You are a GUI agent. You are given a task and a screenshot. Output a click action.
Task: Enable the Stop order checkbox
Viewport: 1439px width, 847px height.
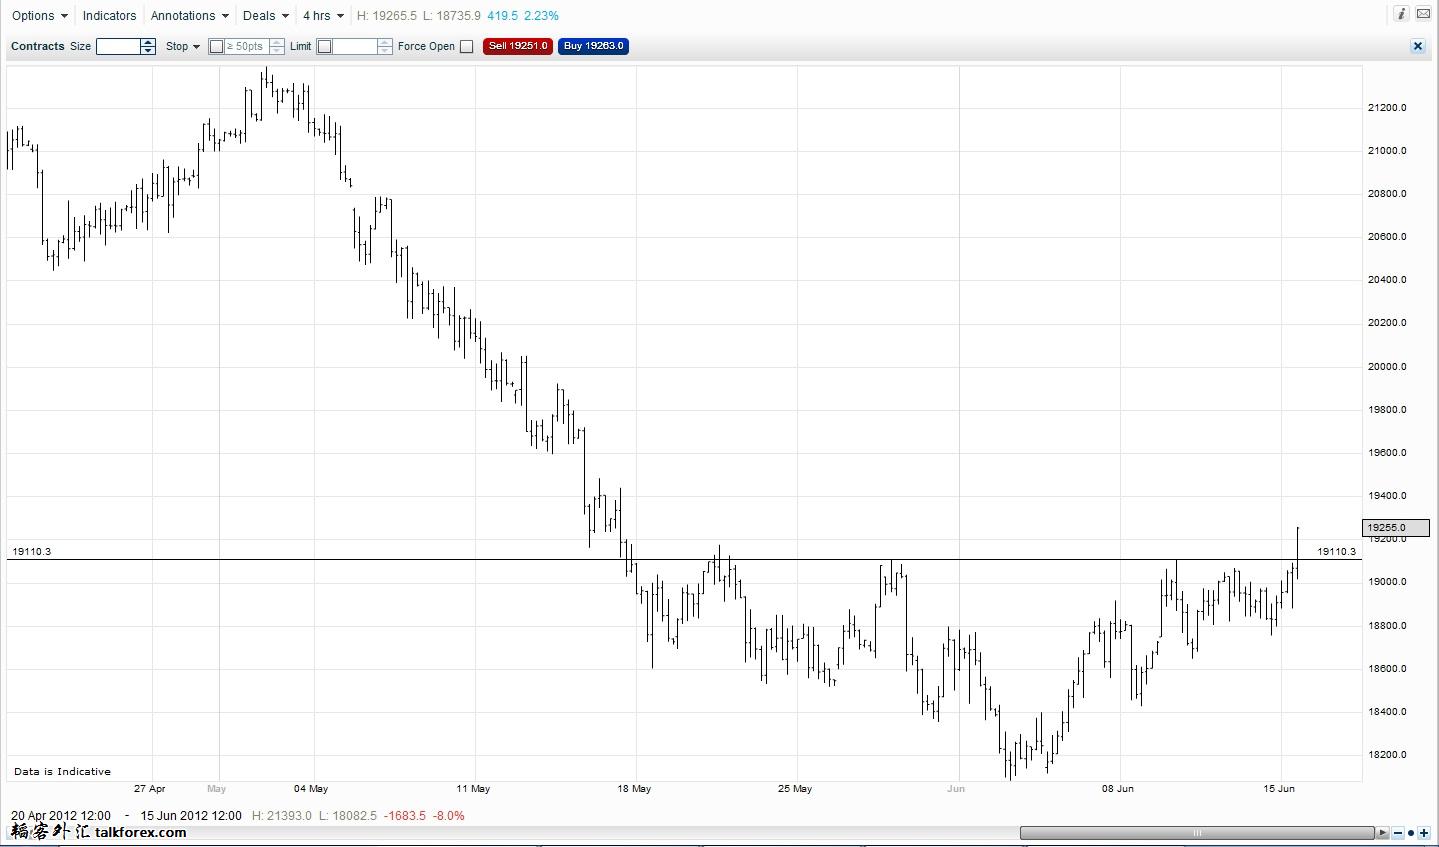click(x=216, y=46)
